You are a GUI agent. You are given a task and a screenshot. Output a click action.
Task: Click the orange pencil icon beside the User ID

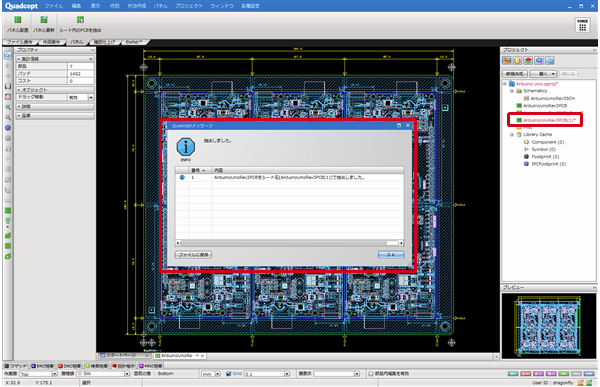(x=580, y=382)
